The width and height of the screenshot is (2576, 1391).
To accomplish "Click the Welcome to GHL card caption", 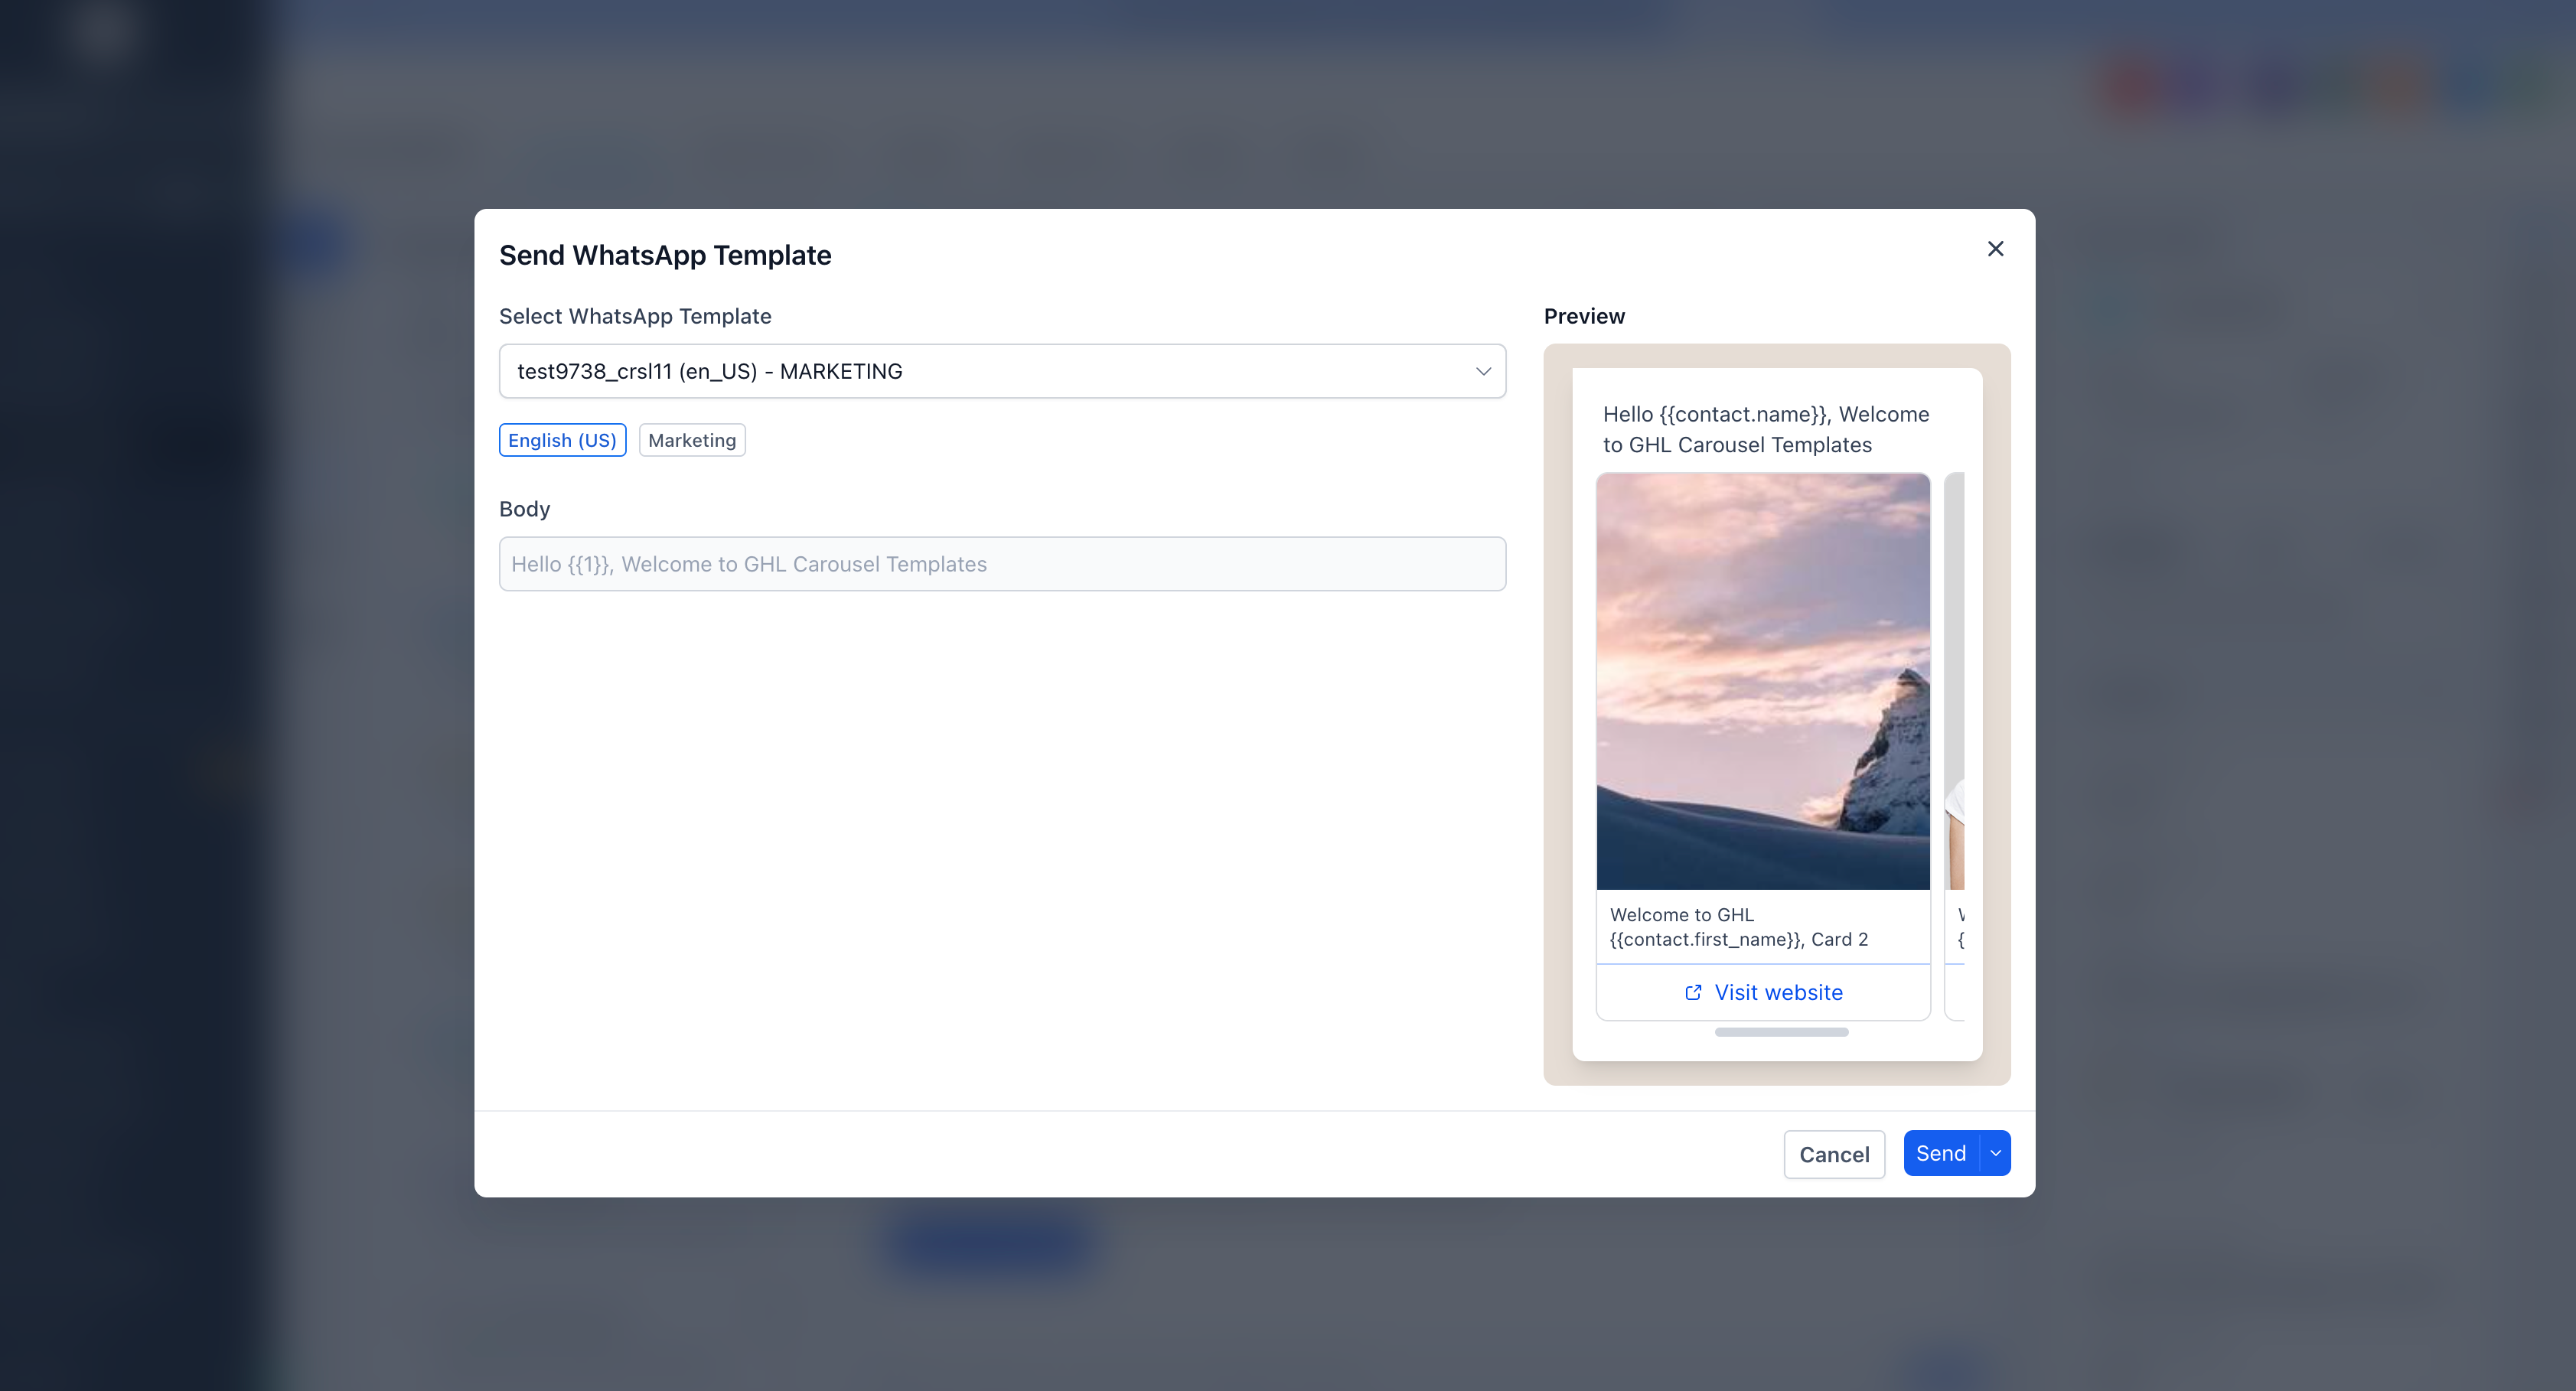I will click(x=1738, y=927).
